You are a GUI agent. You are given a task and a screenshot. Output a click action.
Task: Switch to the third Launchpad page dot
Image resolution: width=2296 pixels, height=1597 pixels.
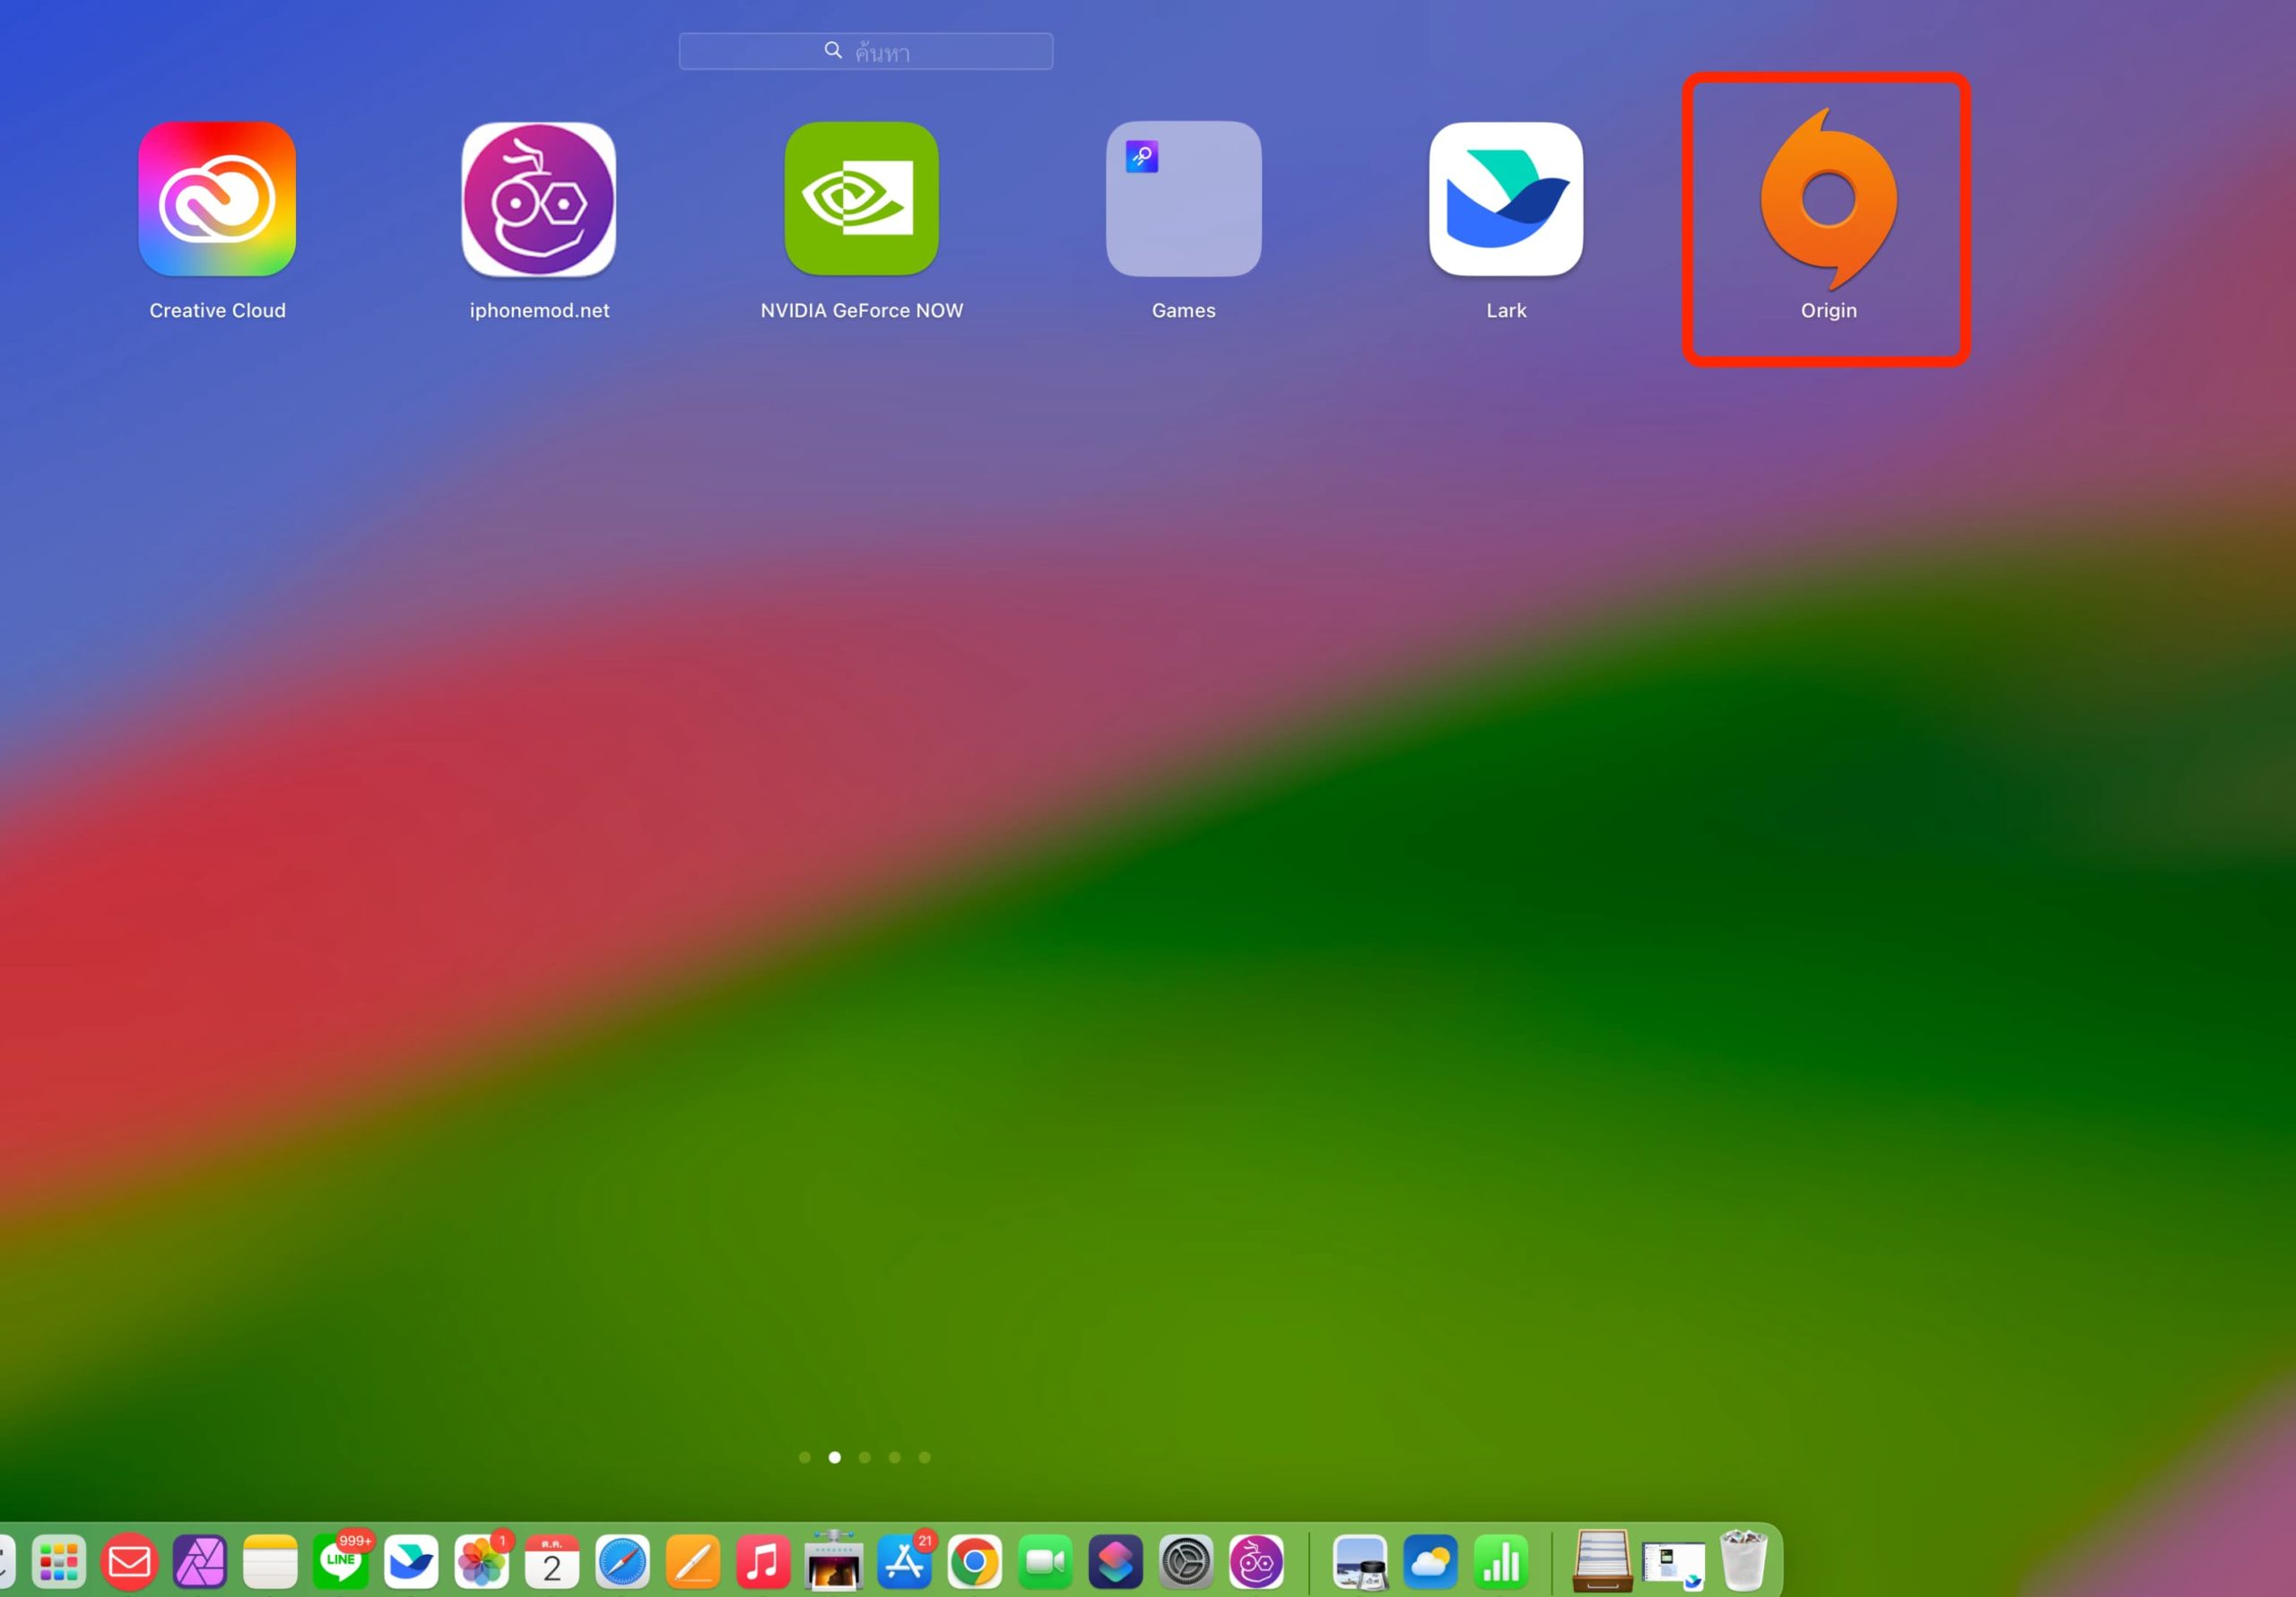[865, 1457]
